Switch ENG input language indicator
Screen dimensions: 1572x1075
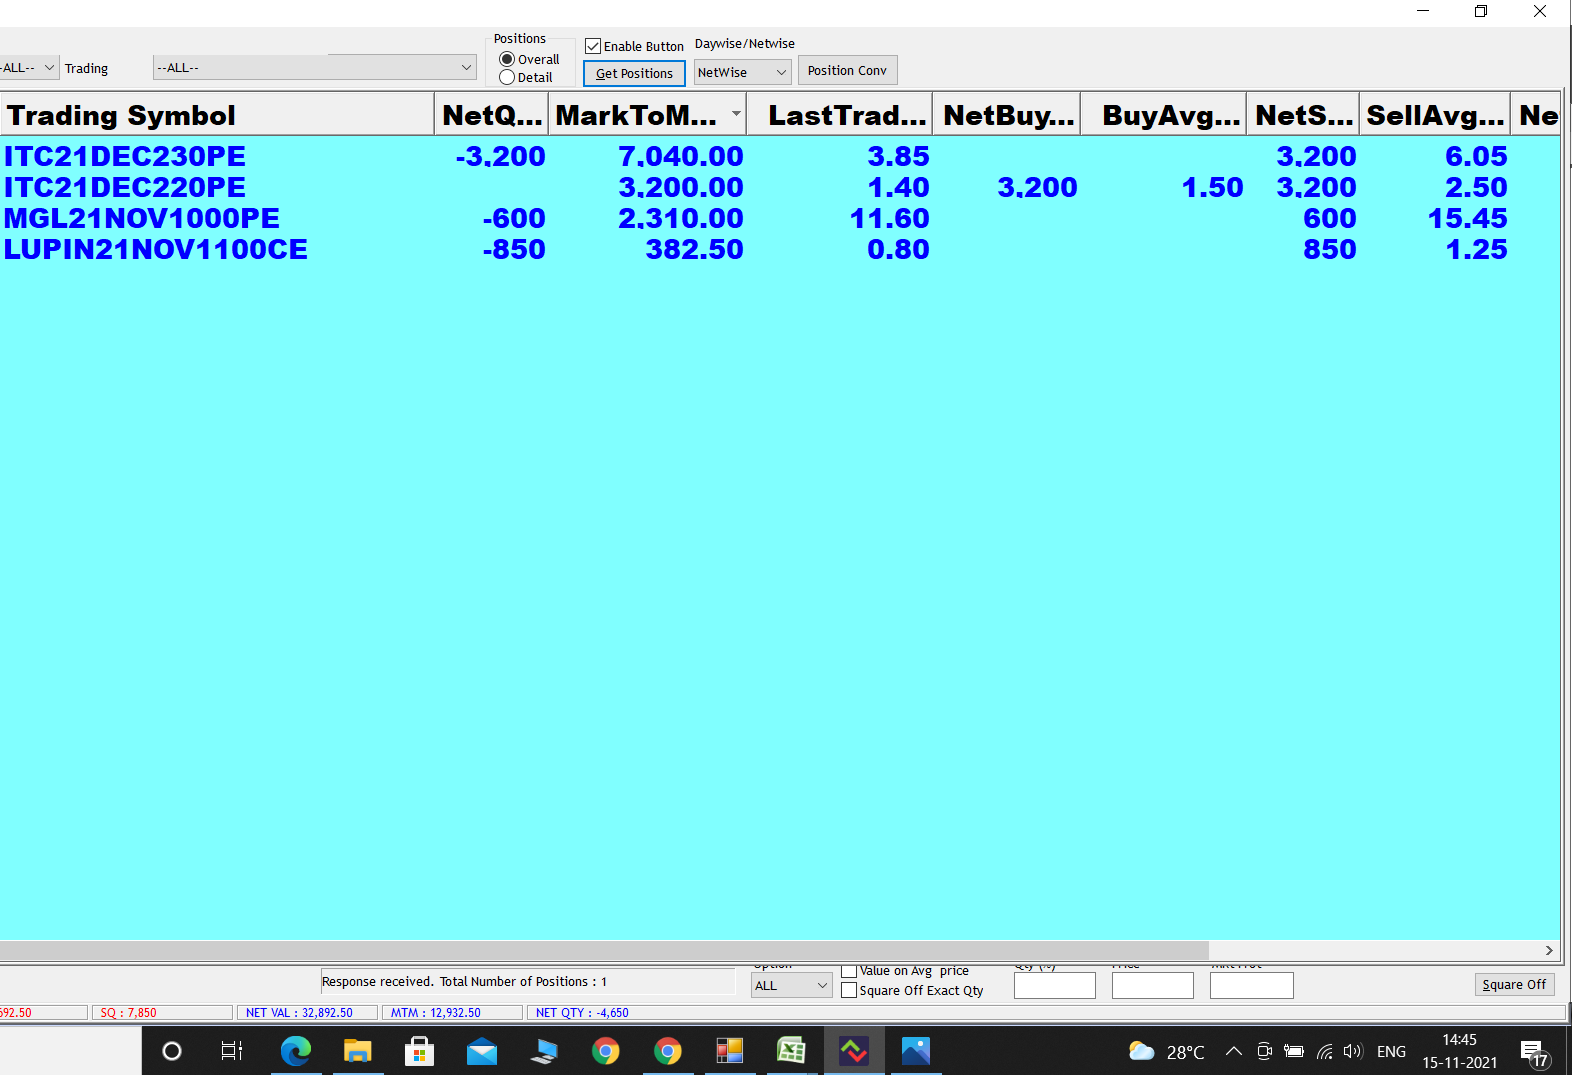coord(1391,1051)
